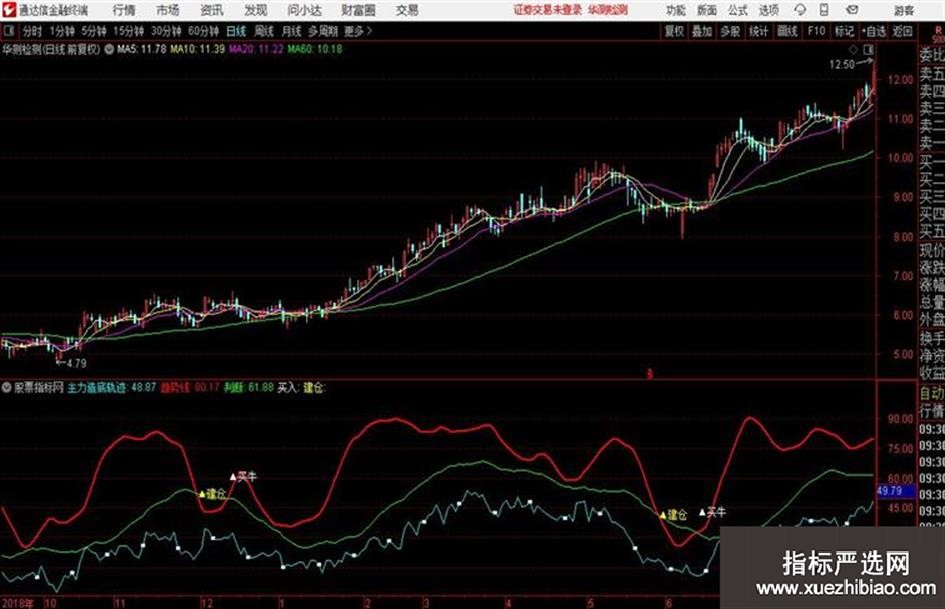Click the 建仓 signal marker near June

(x=673, y=515)
